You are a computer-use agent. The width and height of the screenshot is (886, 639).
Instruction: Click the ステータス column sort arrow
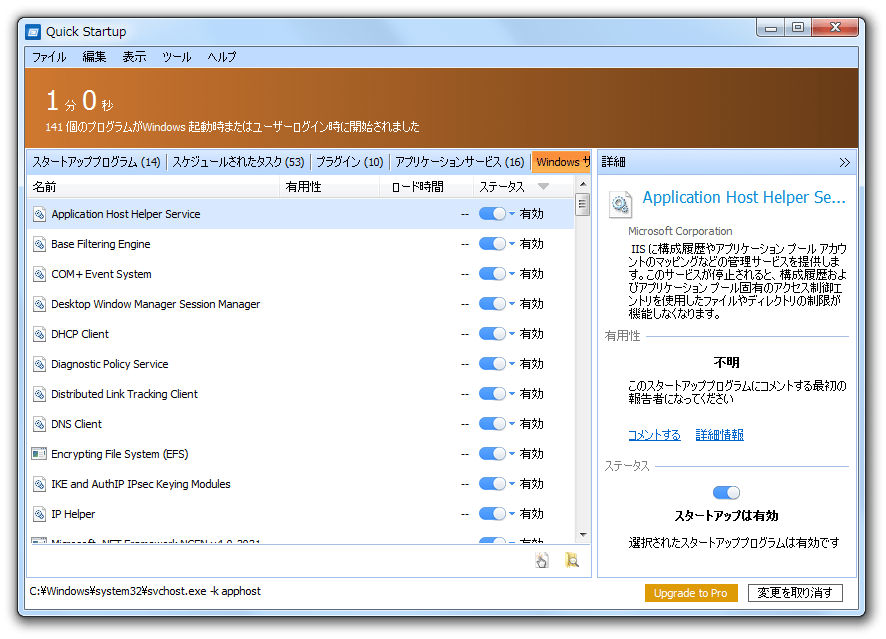[x=543, y=186]
